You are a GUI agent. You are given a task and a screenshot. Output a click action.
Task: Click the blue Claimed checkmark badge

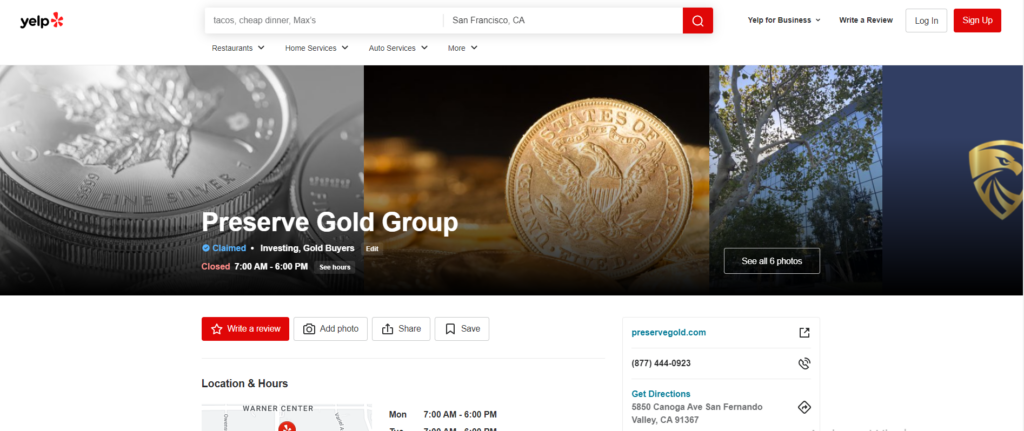pyautogui.click(x=206, y=248)
